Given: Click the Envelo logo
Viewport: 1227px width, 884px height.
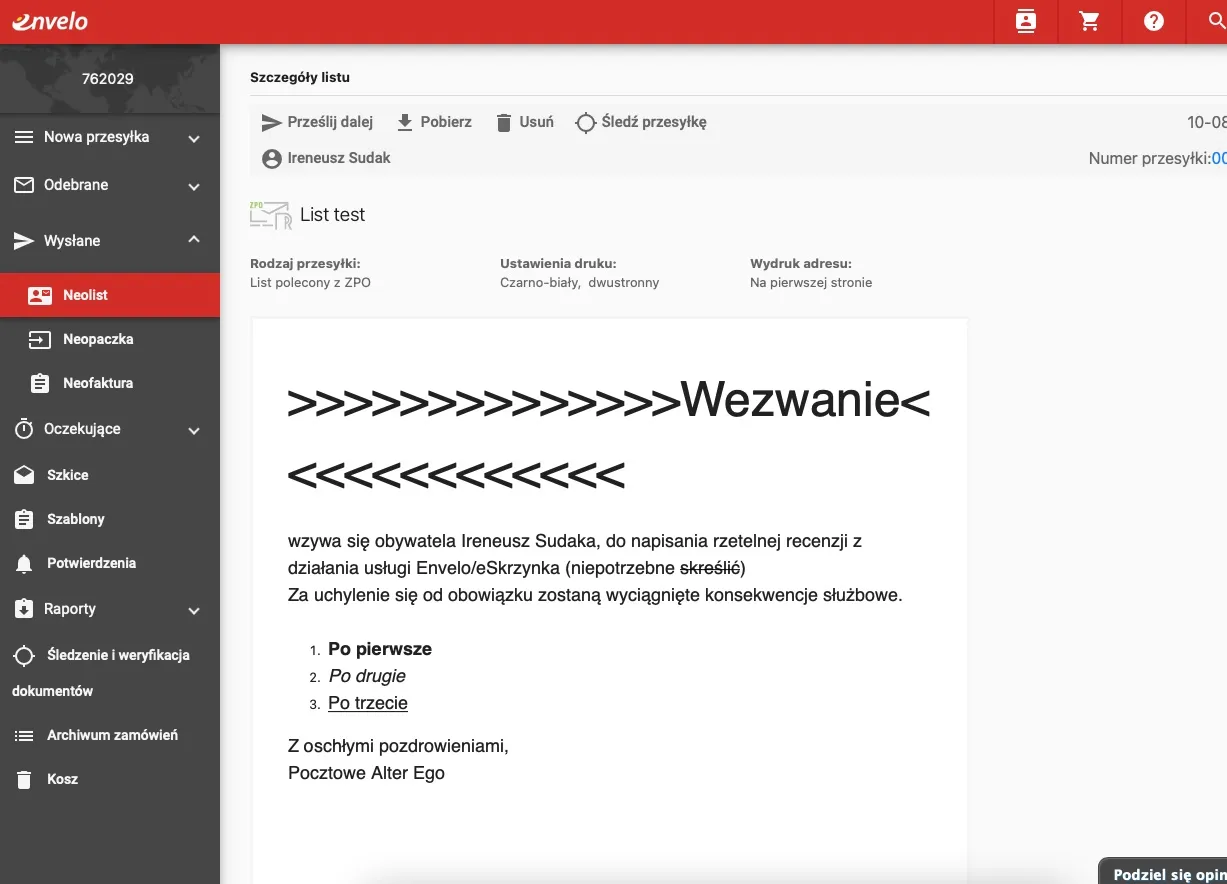Looking at the screenshot, I should (x=50, y=20).
